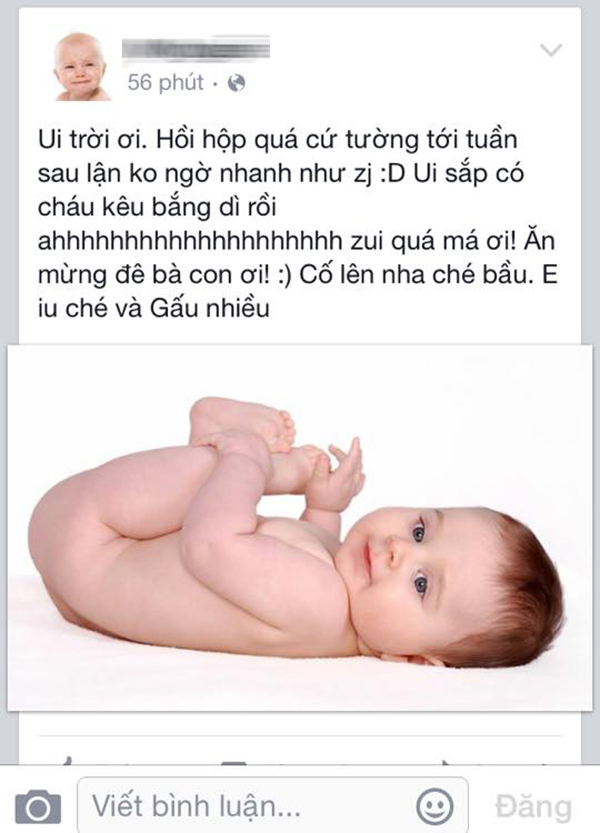Open the poster's baby profile picture
The height and width of the screenshot is (833, 600).
82,66
